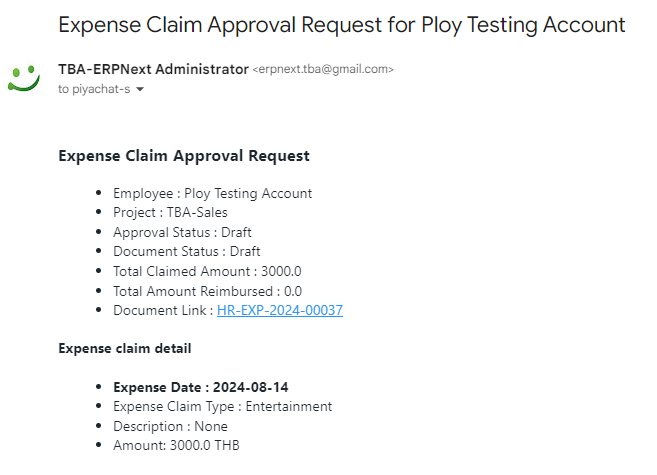This screenshot has height=475, width=657.
Task: Click the Total Claimed Amount : 3000.0 line
Action: click(x=207, y=271)
